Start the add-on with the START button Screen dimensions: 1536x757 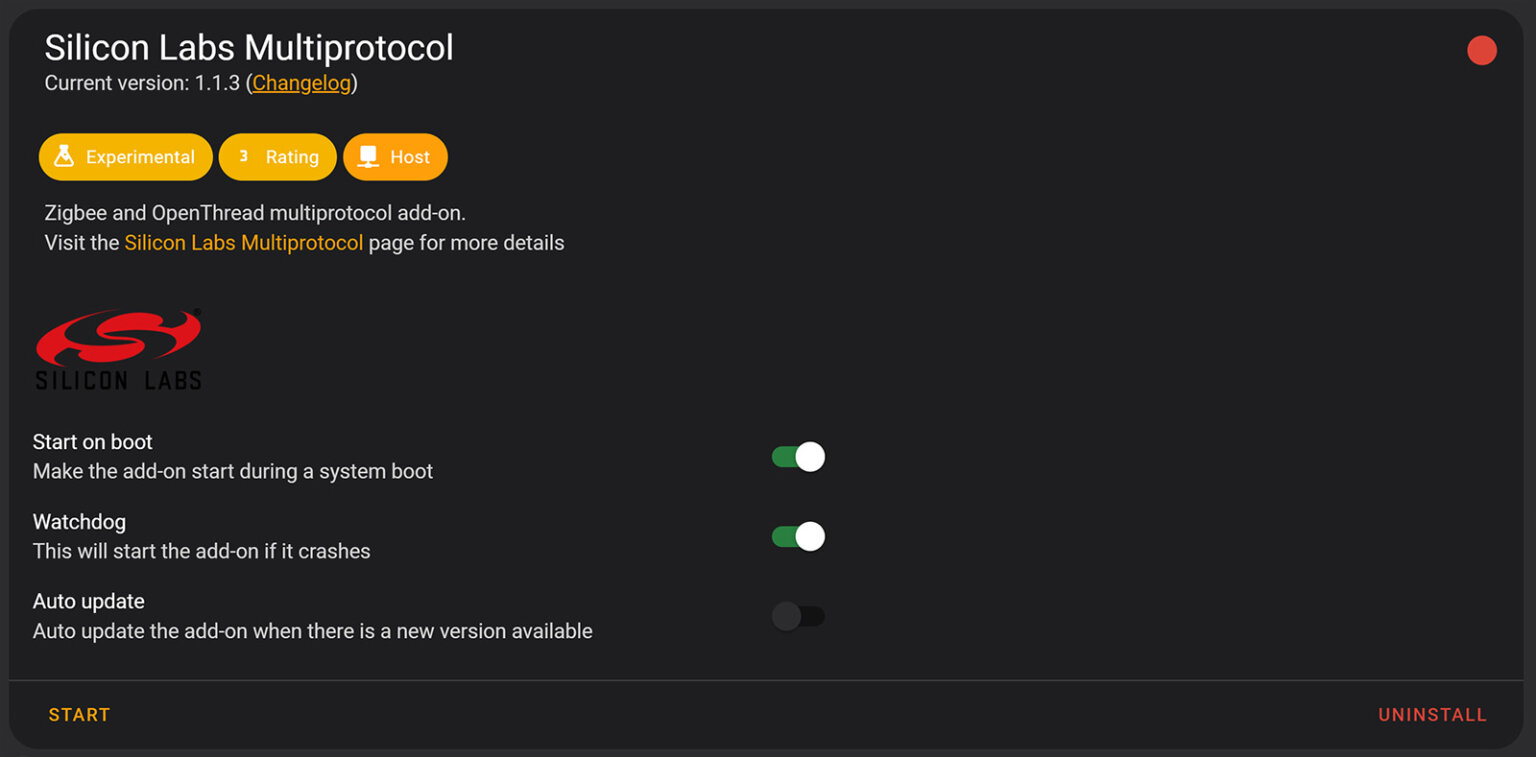(78, 714)
